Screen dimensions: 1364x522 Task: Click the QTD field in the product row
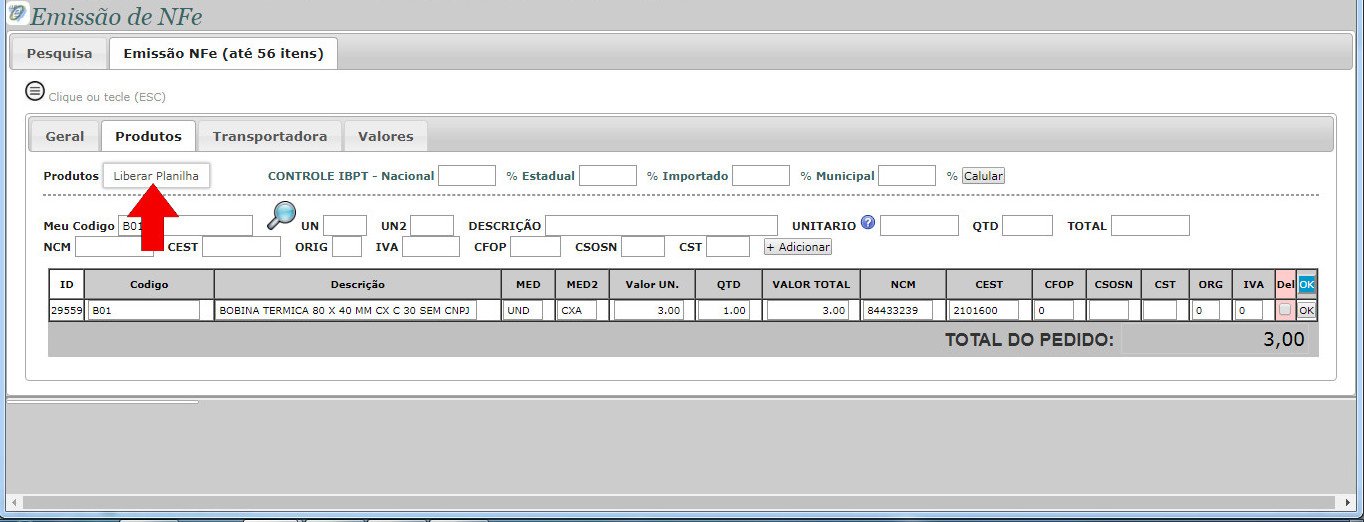pos(729,311)
